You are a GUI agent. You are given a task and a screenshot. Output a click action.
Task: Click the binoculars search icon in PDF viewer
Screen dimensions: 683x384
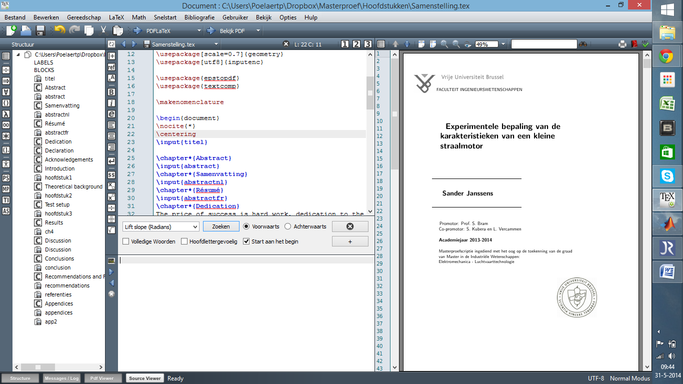[583, 44]
